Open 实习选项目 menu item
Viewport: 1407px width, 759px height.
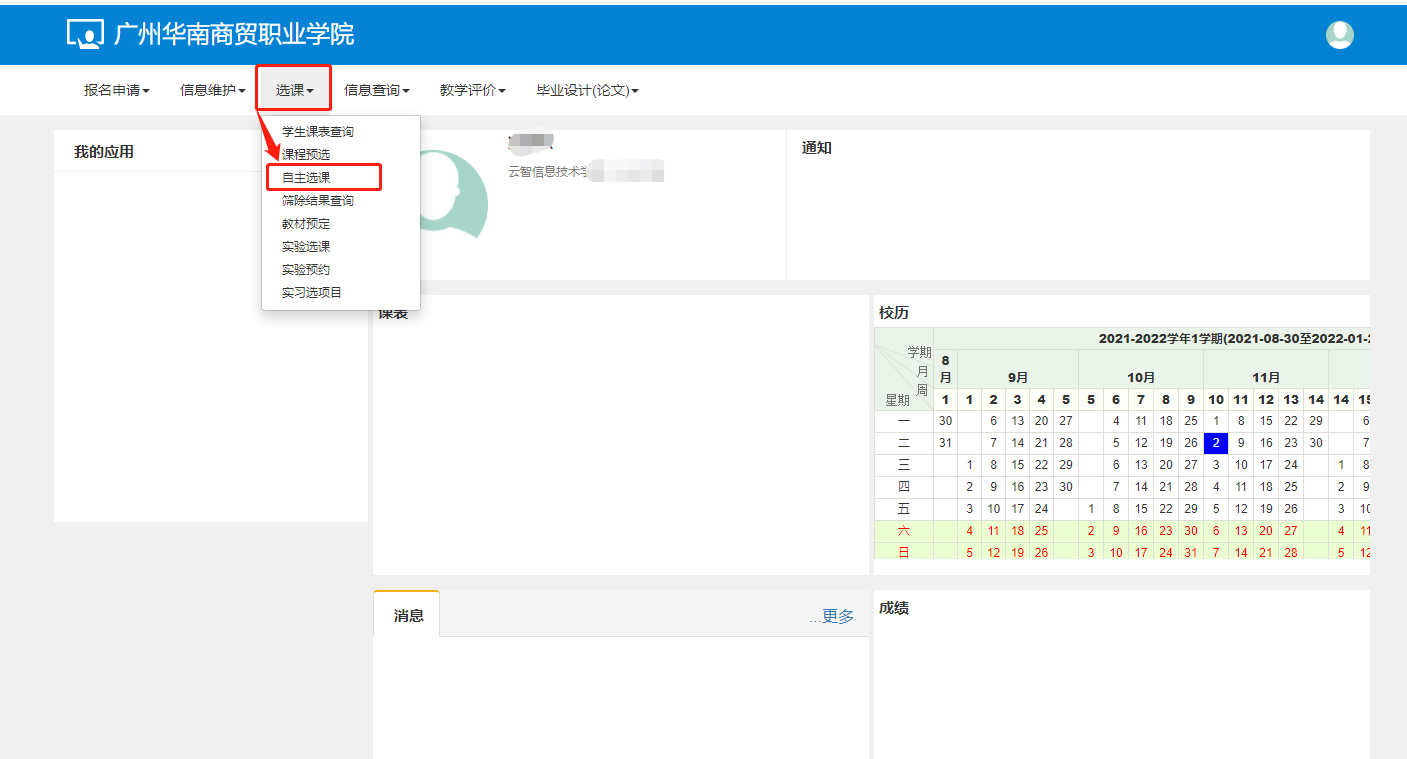(312, 293)
